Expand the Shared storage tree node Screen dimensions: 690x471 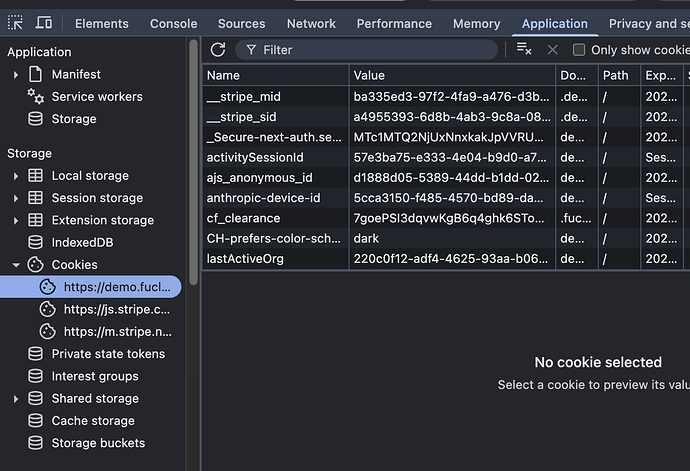point(16,399)
